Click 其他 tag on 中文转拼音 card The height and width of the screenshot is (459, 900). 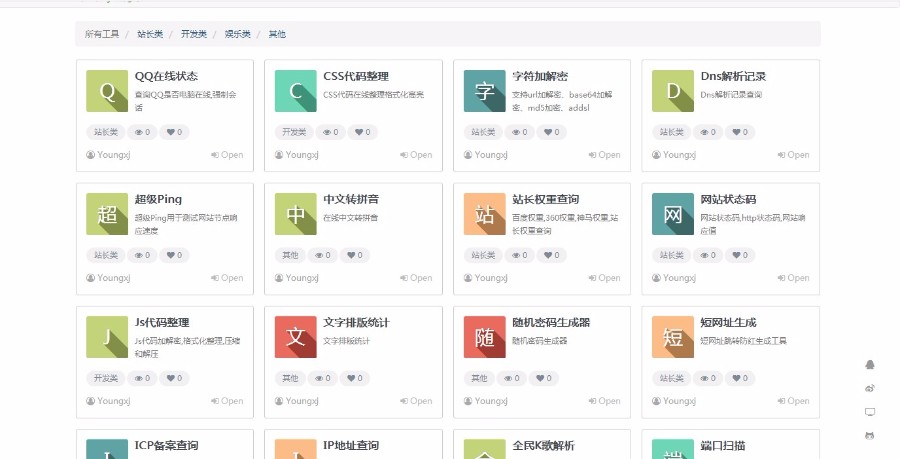[290, 255]
